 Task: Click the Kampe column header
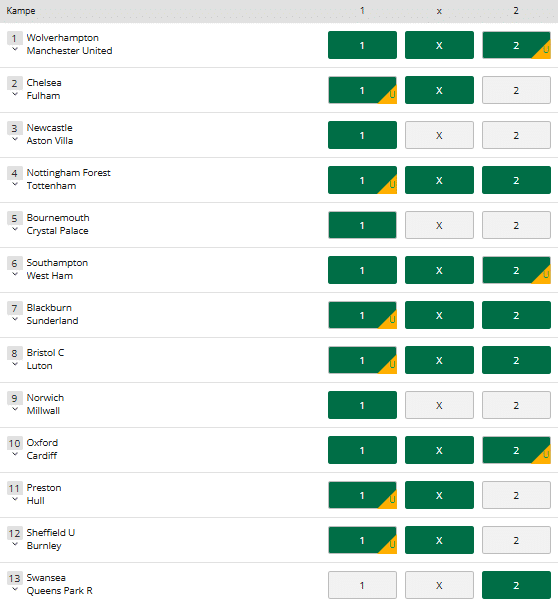(x=21, y=11)
